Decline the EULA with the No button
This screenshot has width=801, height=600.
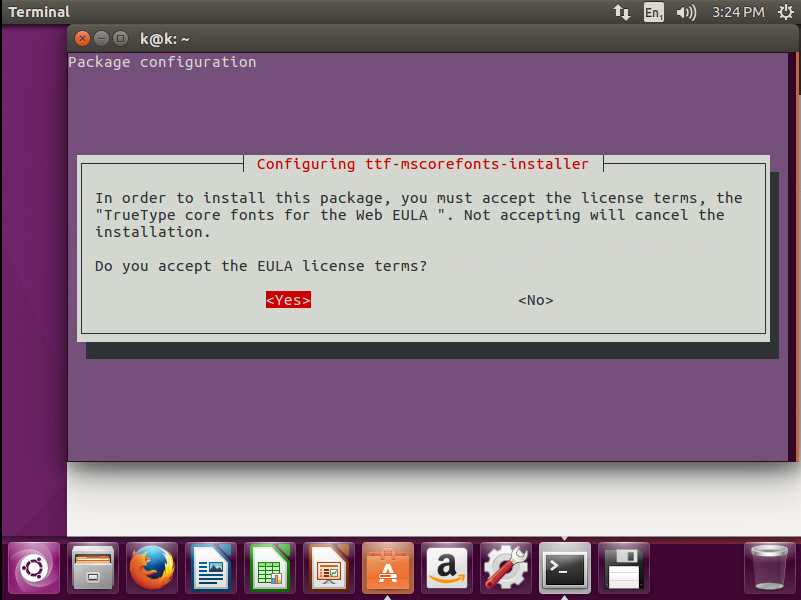pyautogui.click(x=535, y=300)
